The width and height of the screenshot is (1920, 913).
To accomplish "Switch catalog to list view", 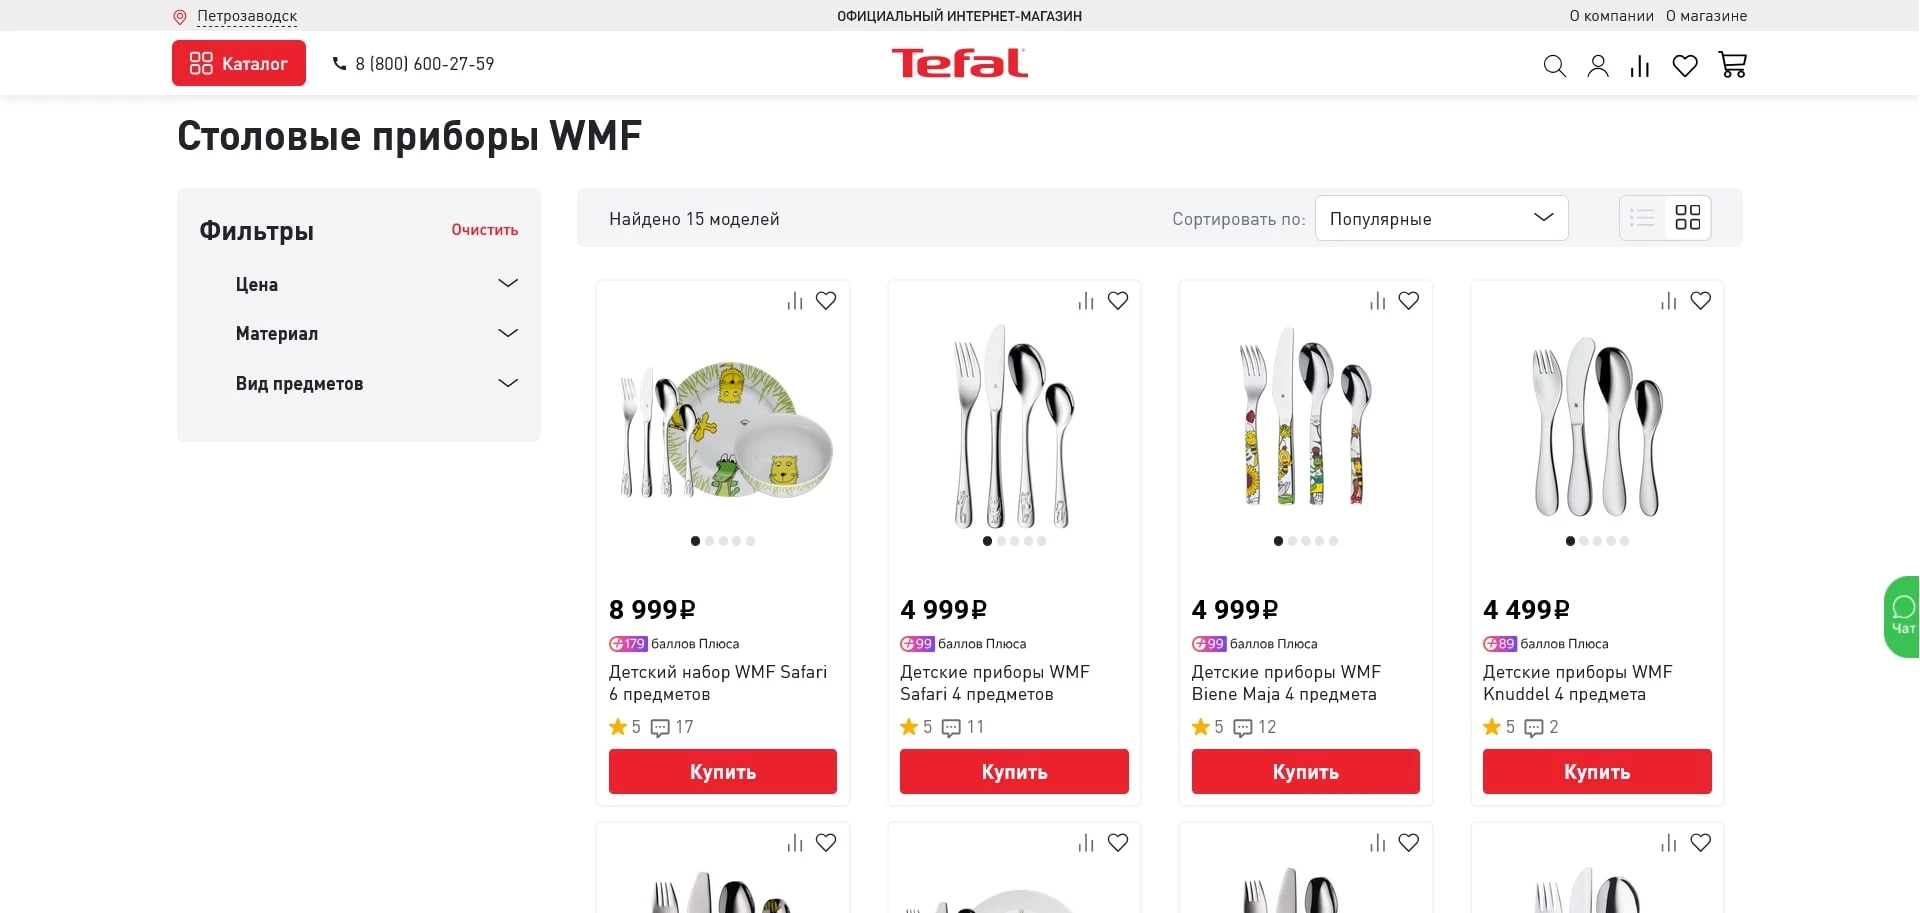I will click(x=1641, y=217).
